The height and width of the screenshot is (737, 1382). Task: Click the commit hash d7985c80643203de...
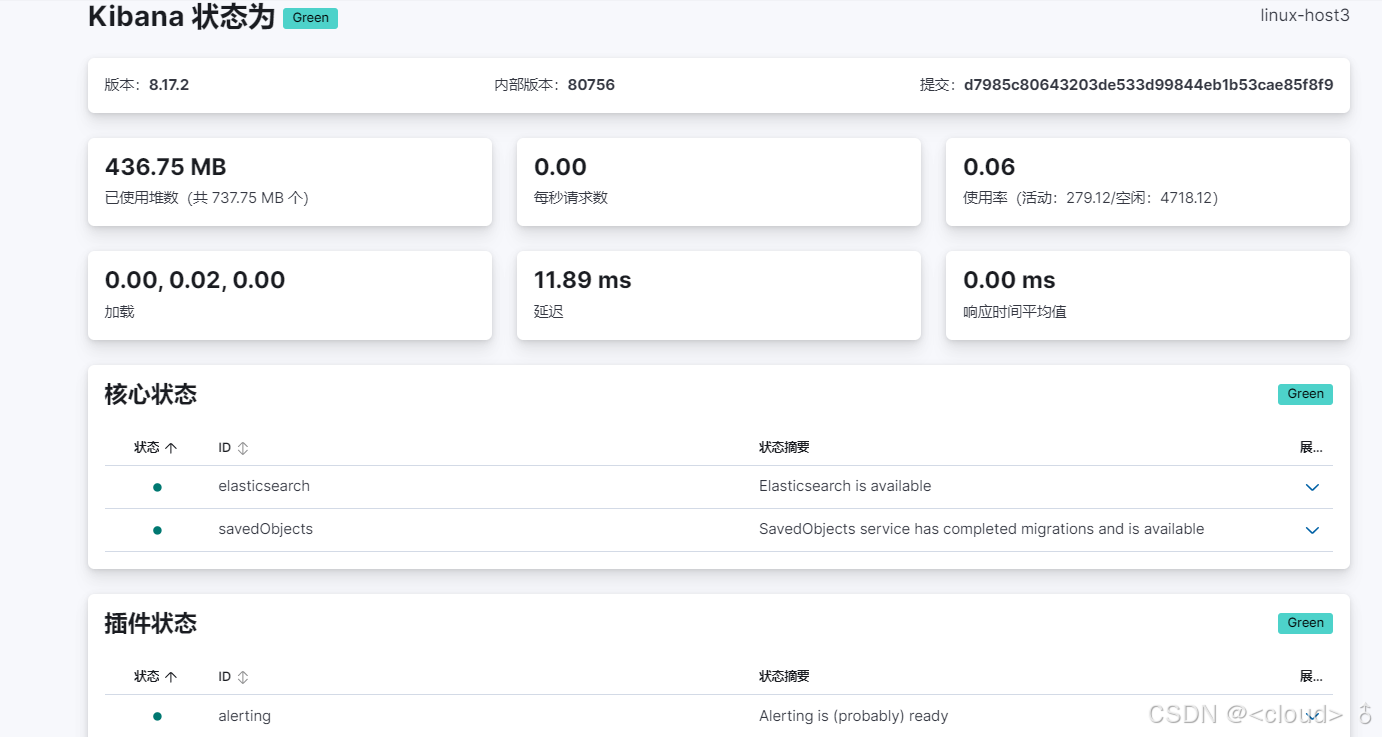pyautogui.click(x=1148, y=85)
